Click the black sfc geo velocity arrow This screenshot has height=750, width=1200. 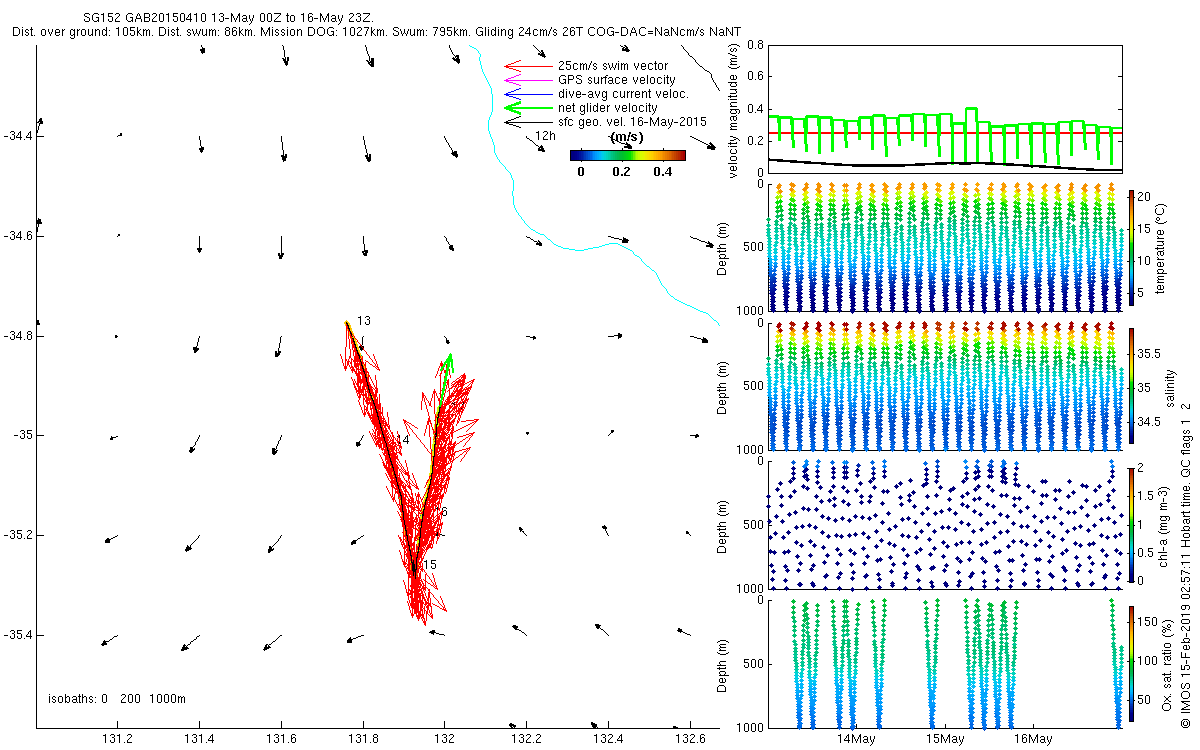[528, 122]
